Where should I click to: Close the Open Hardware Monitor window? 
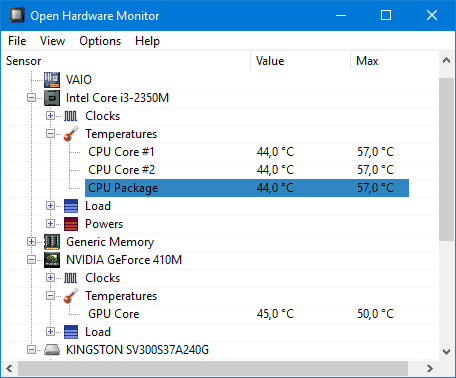(432, 15)
